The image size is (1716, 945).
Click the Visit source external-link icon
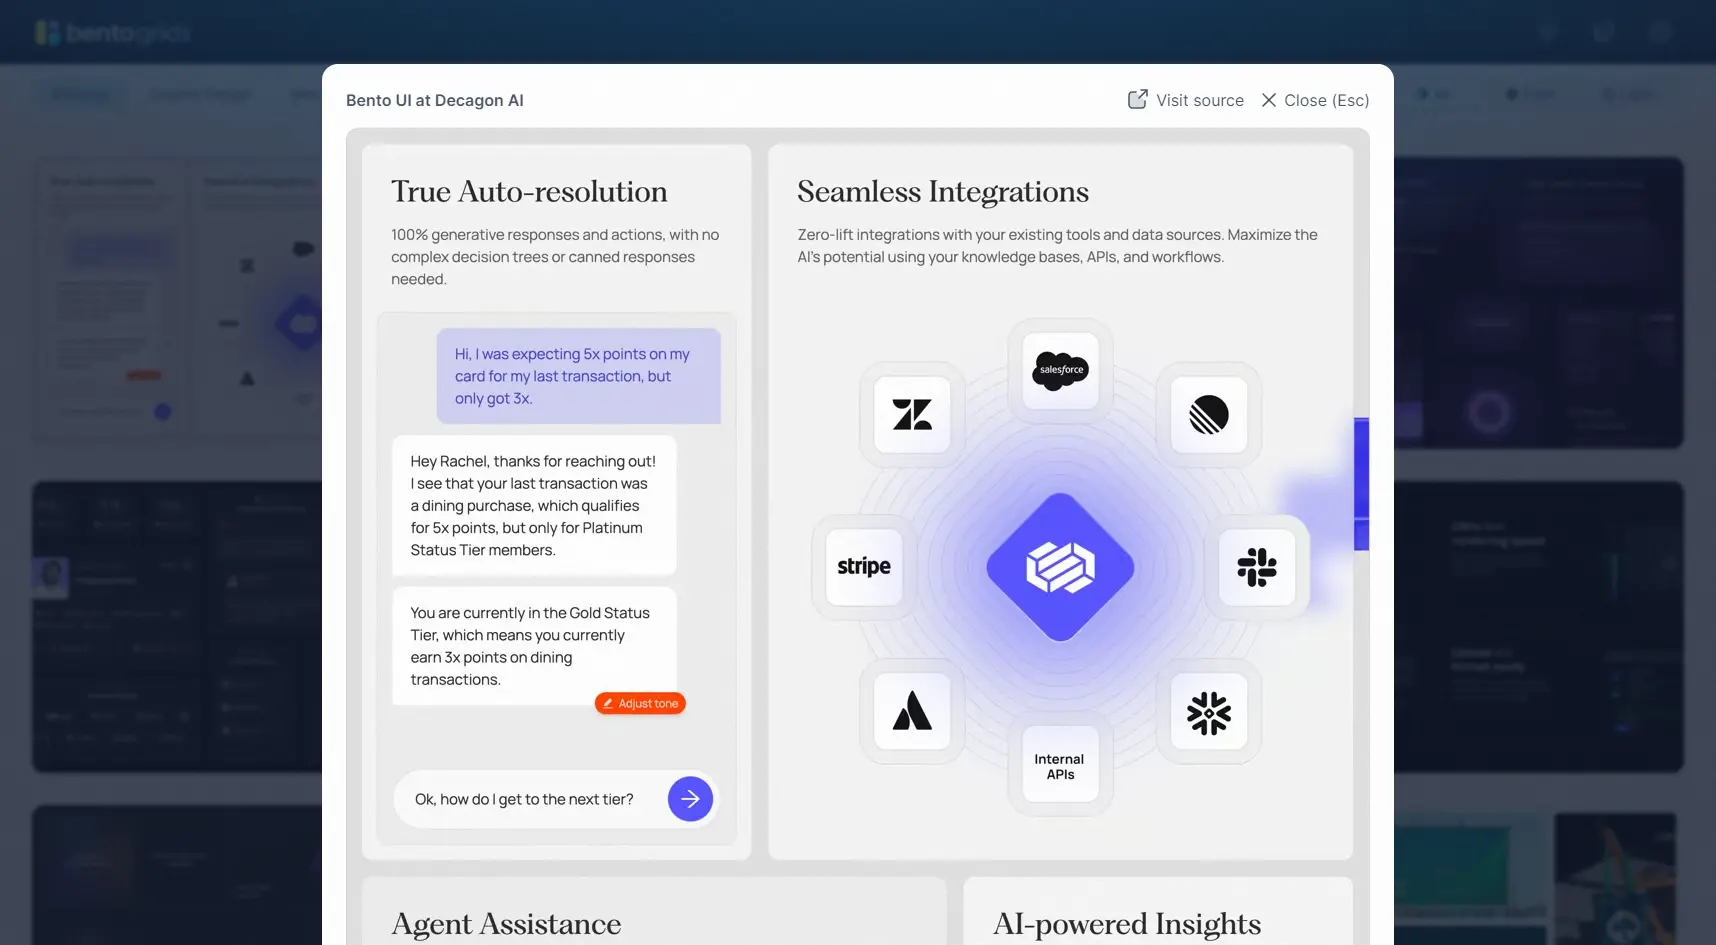click(x=1138, y=99)
